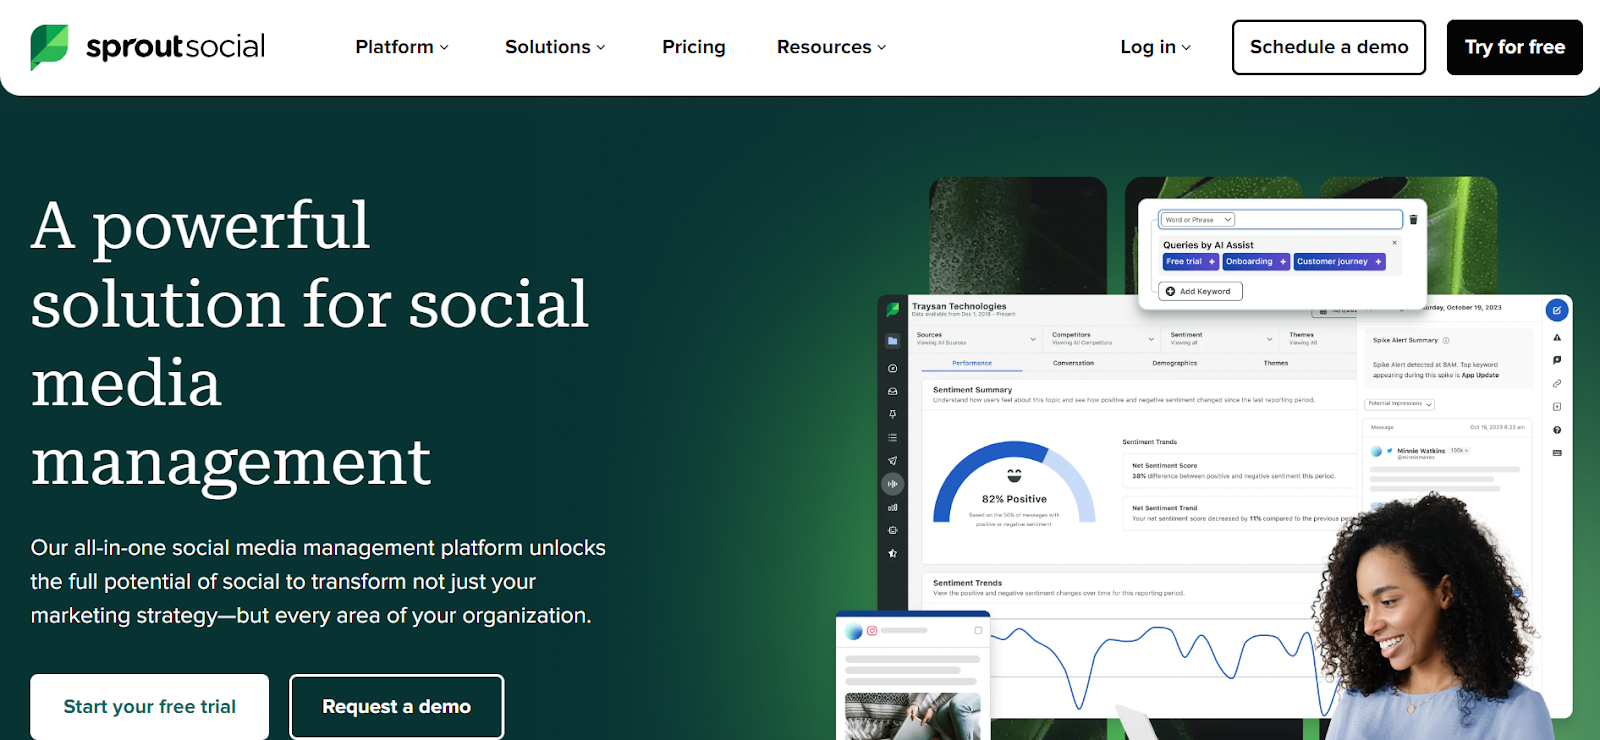
Task: Open the Log in dropdown
Action: pos(1155,47)
